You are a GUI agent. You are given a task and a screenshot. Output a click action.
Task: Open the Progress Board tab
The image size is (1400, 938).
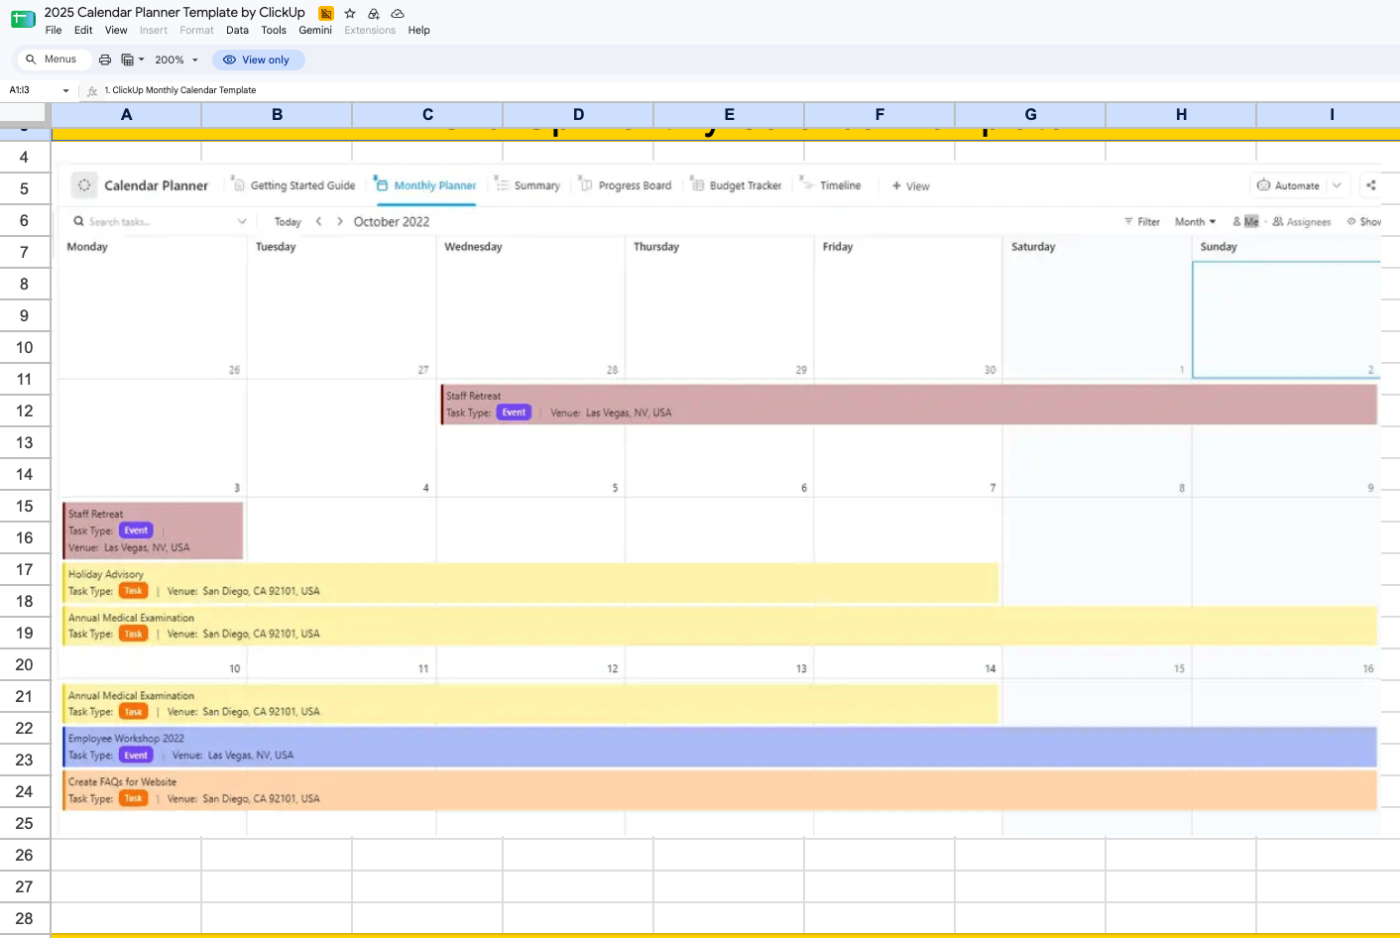coord(626,185)
